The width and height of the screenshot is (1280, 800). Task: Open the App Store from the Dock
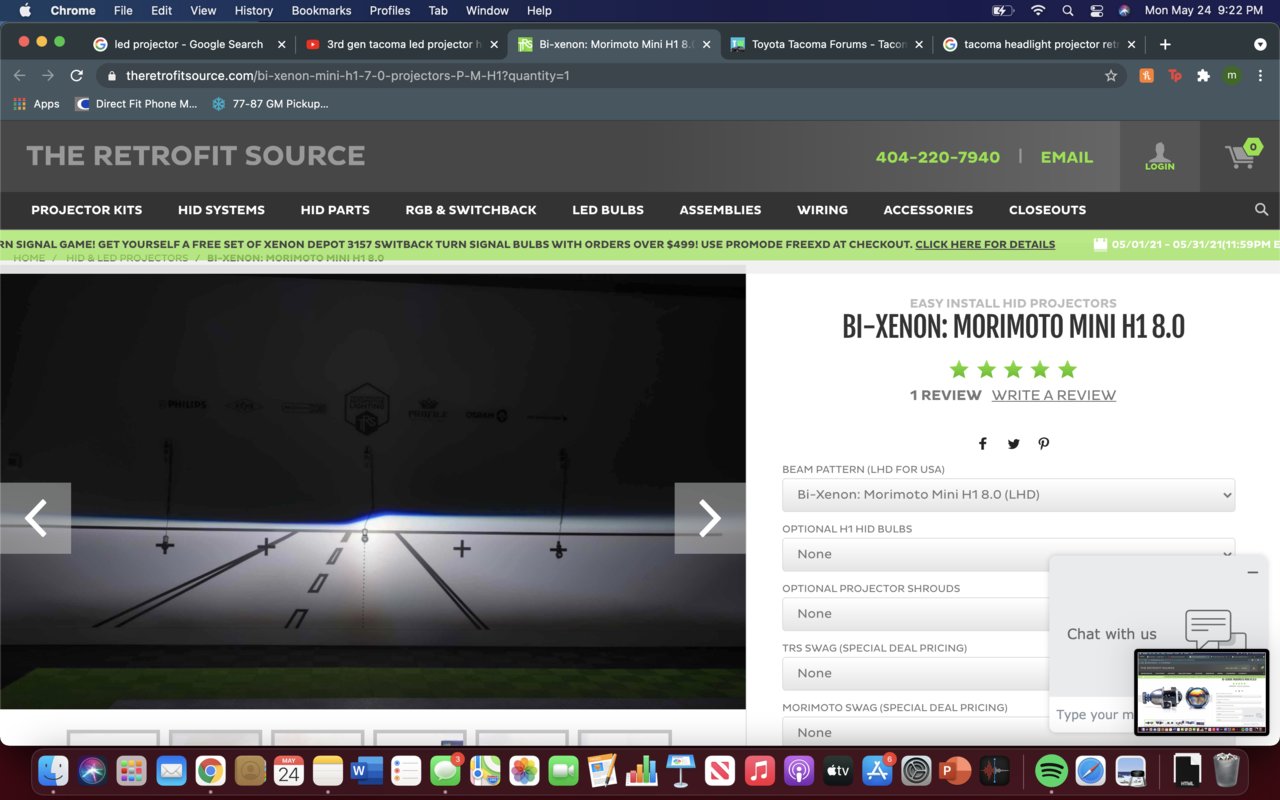coord(877,771)
